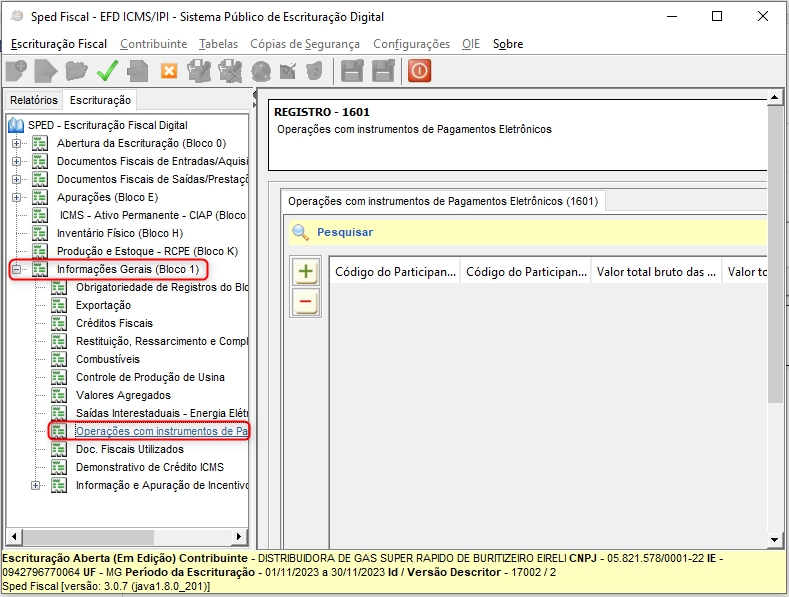Switch to the Relatórios tab
The width and height of the screenshot is (789, 597).
(34, 100)
